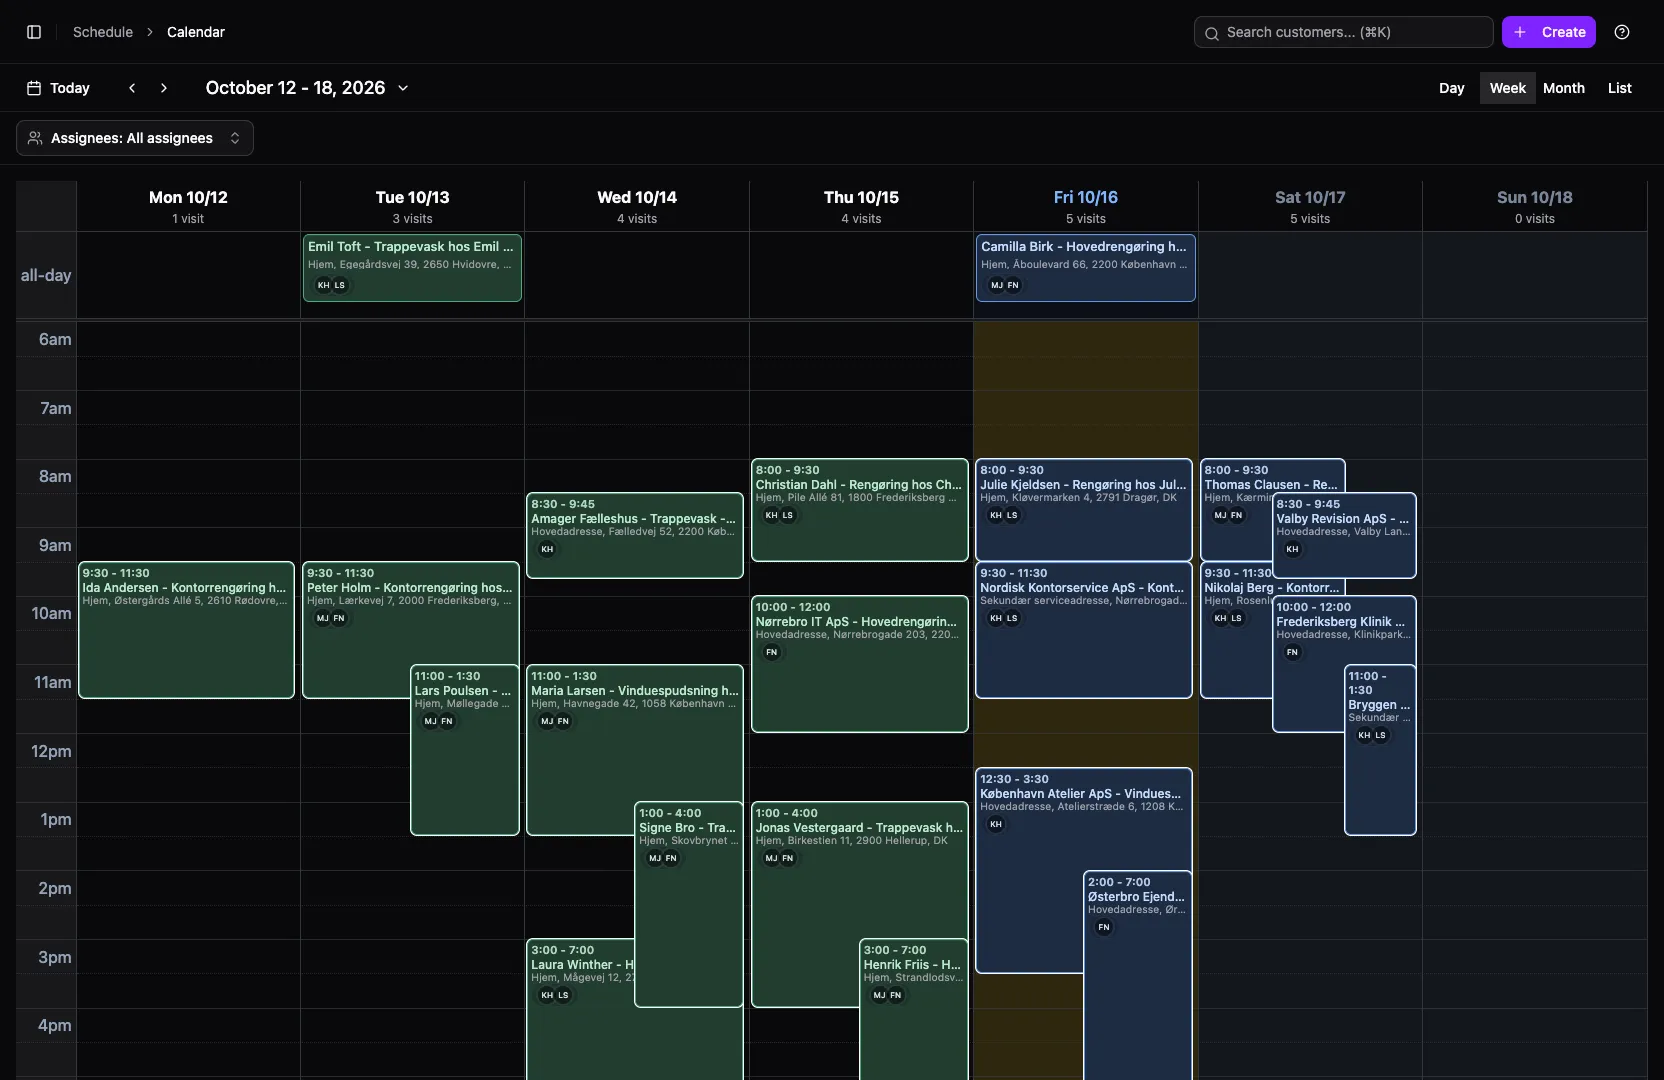1664x1080 pixels.
Task: Open Schedule breadcrumb link
Action: (103, 32)
